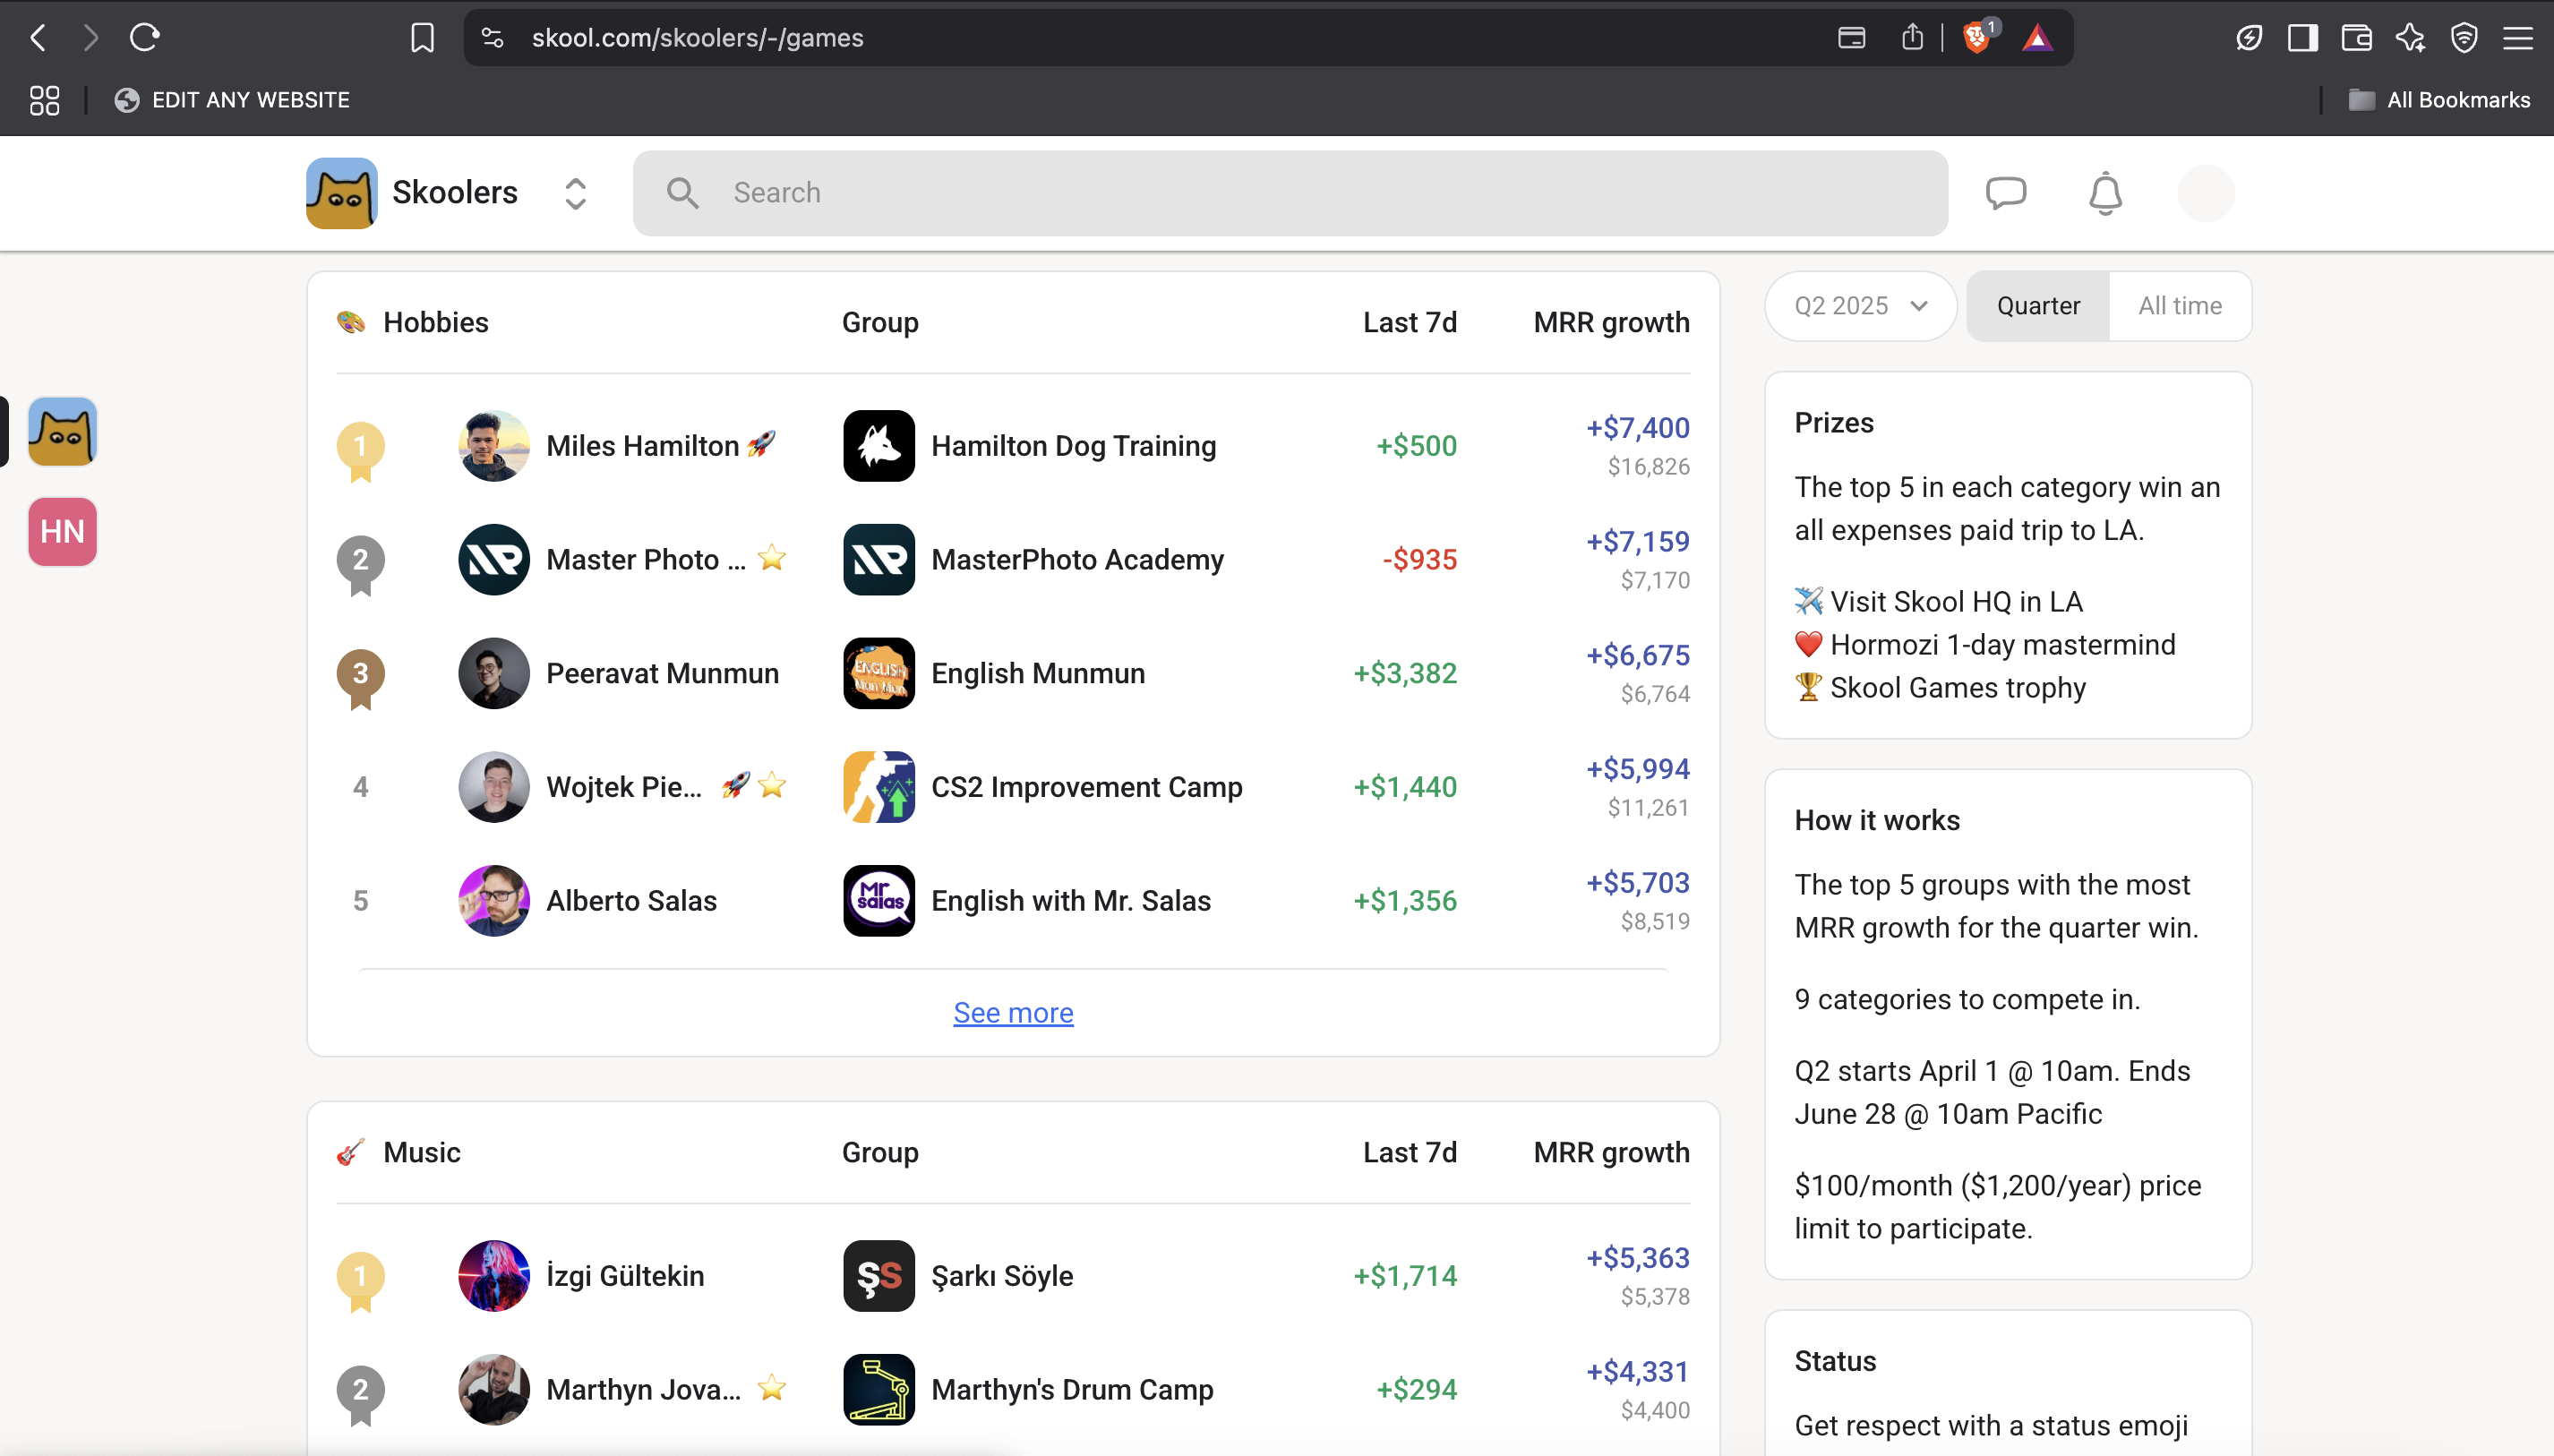Click See more under Hobbies

point(1013,1013)
